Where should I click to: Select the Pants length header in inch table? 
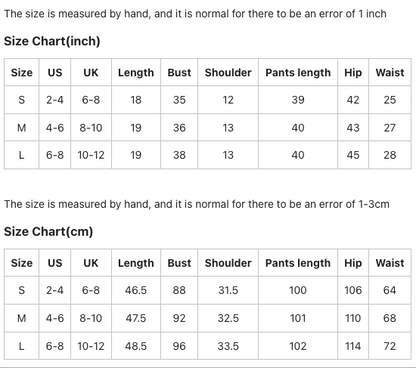pos(298,72)
